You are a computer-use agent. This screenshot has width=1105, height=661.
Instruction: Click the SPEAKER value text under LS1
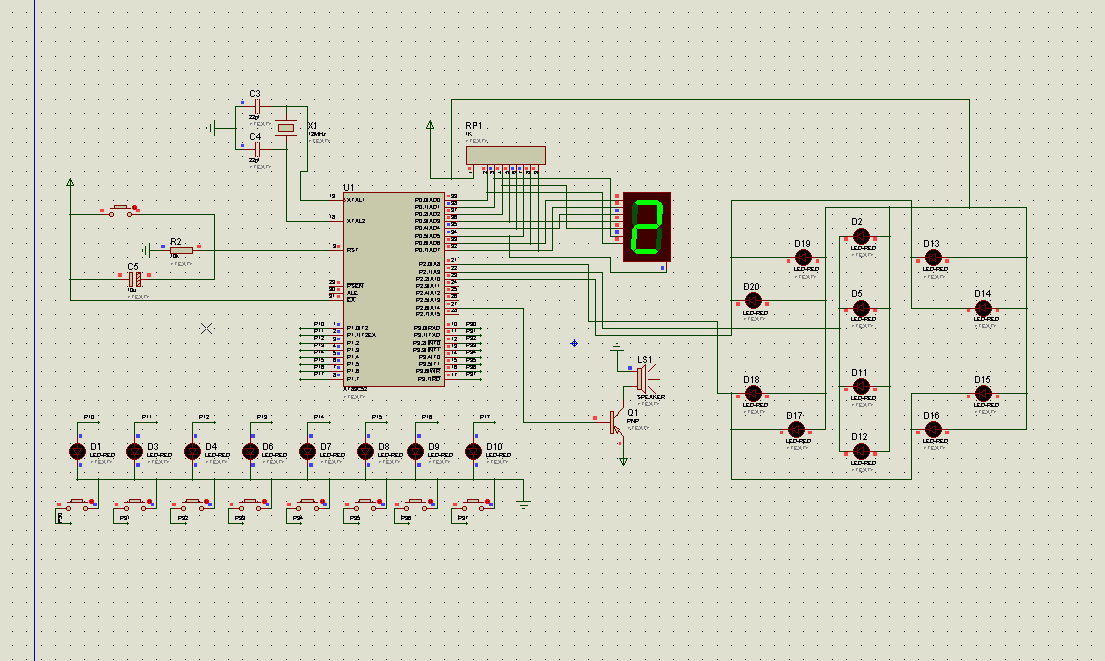point(651,397)
